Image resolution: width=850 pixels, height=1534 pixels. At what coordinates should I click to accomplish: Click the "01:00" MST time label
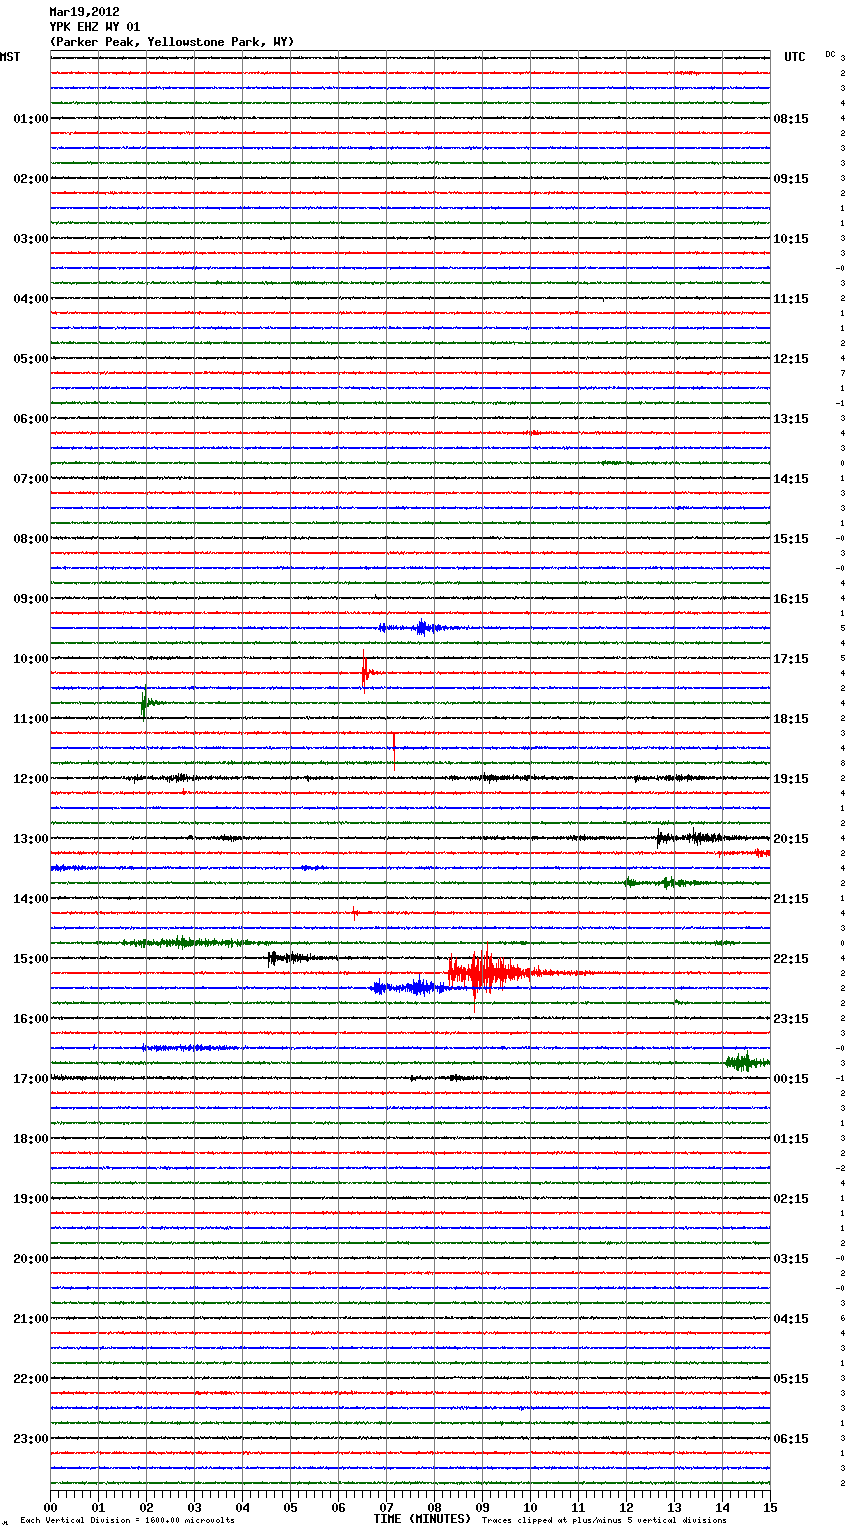pyautogui.click(x=30, y=119)
